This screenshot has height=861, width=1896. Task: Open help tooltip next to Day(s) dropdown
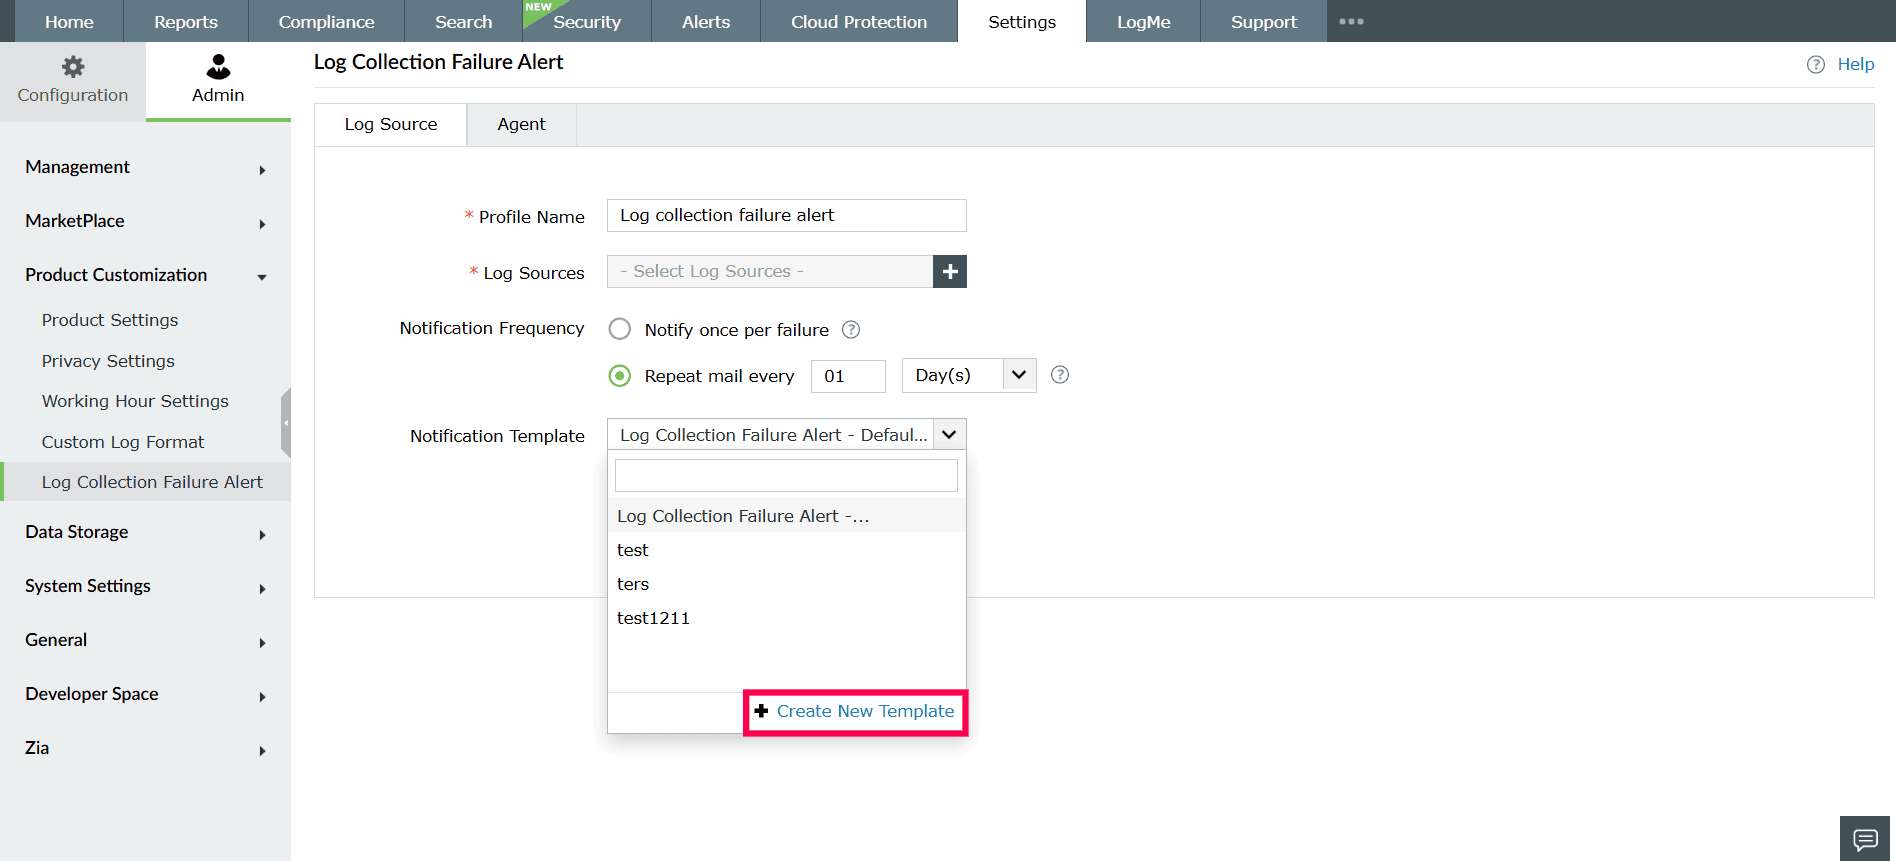[x=1060, y=375]
